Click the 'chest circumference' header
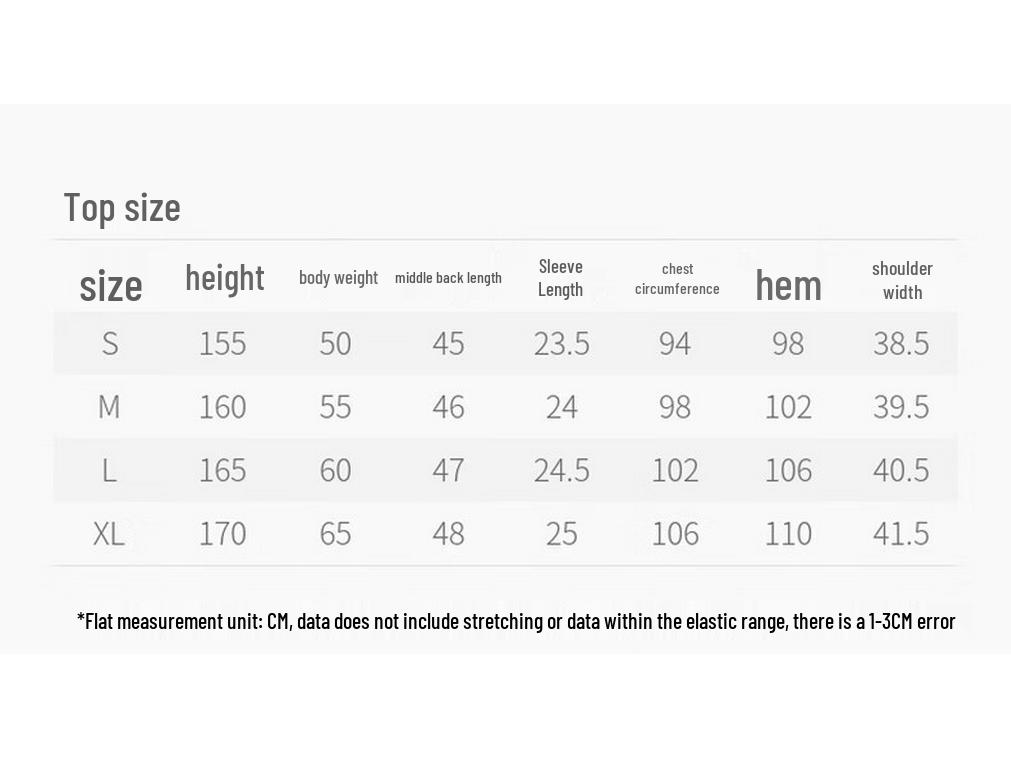Image resolution: width=1011 pixels, height=759 pixels. click(677, 279)
